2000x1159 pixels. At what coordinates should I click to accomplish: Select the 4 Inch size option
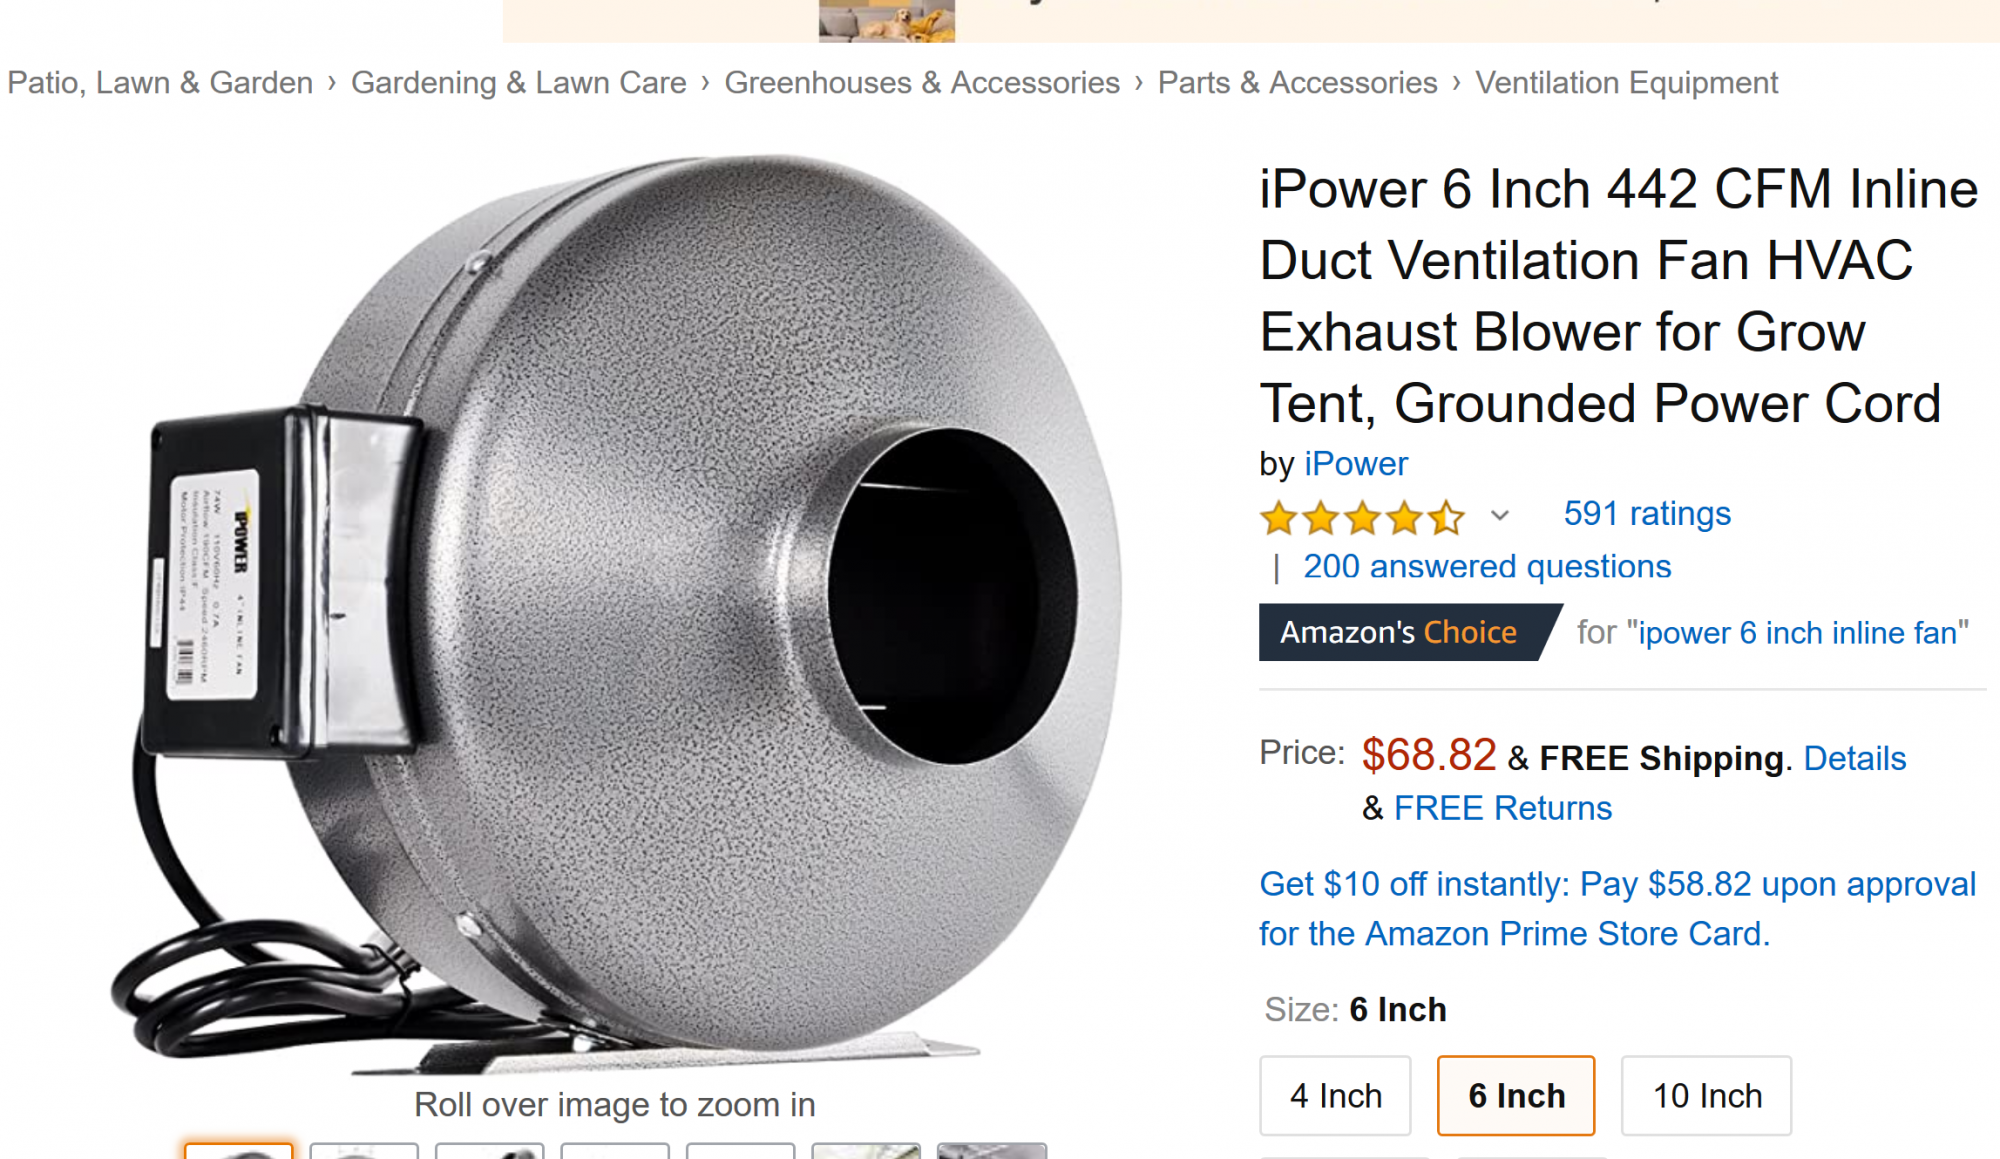(x=1335, y=1096)
